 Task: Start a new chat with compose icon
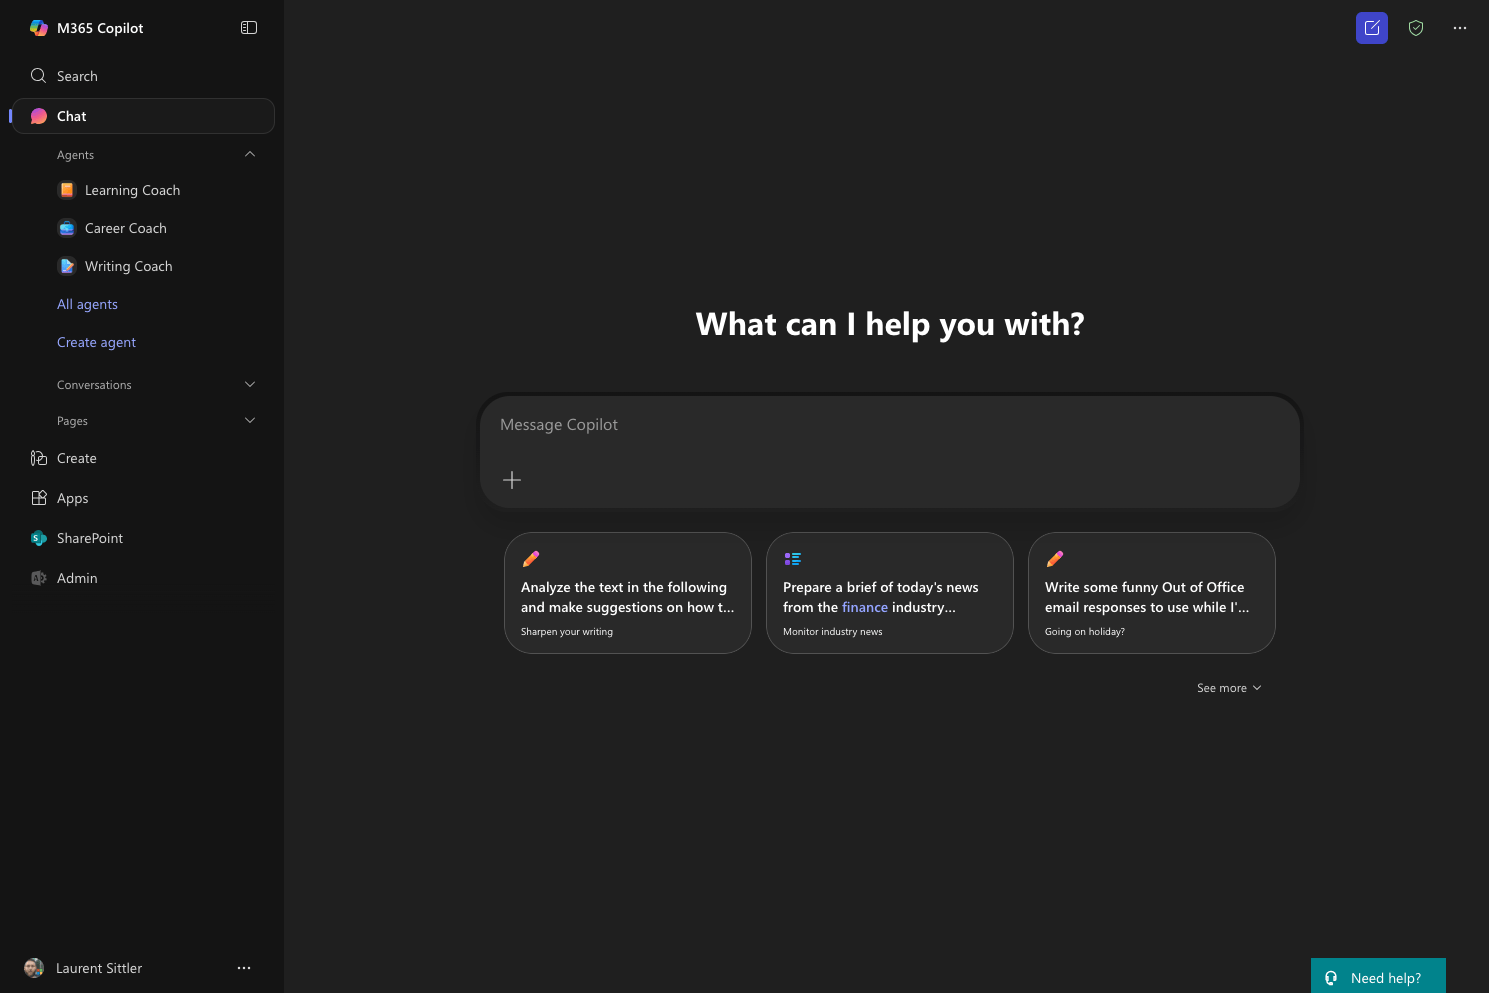tap(1372, 28)
